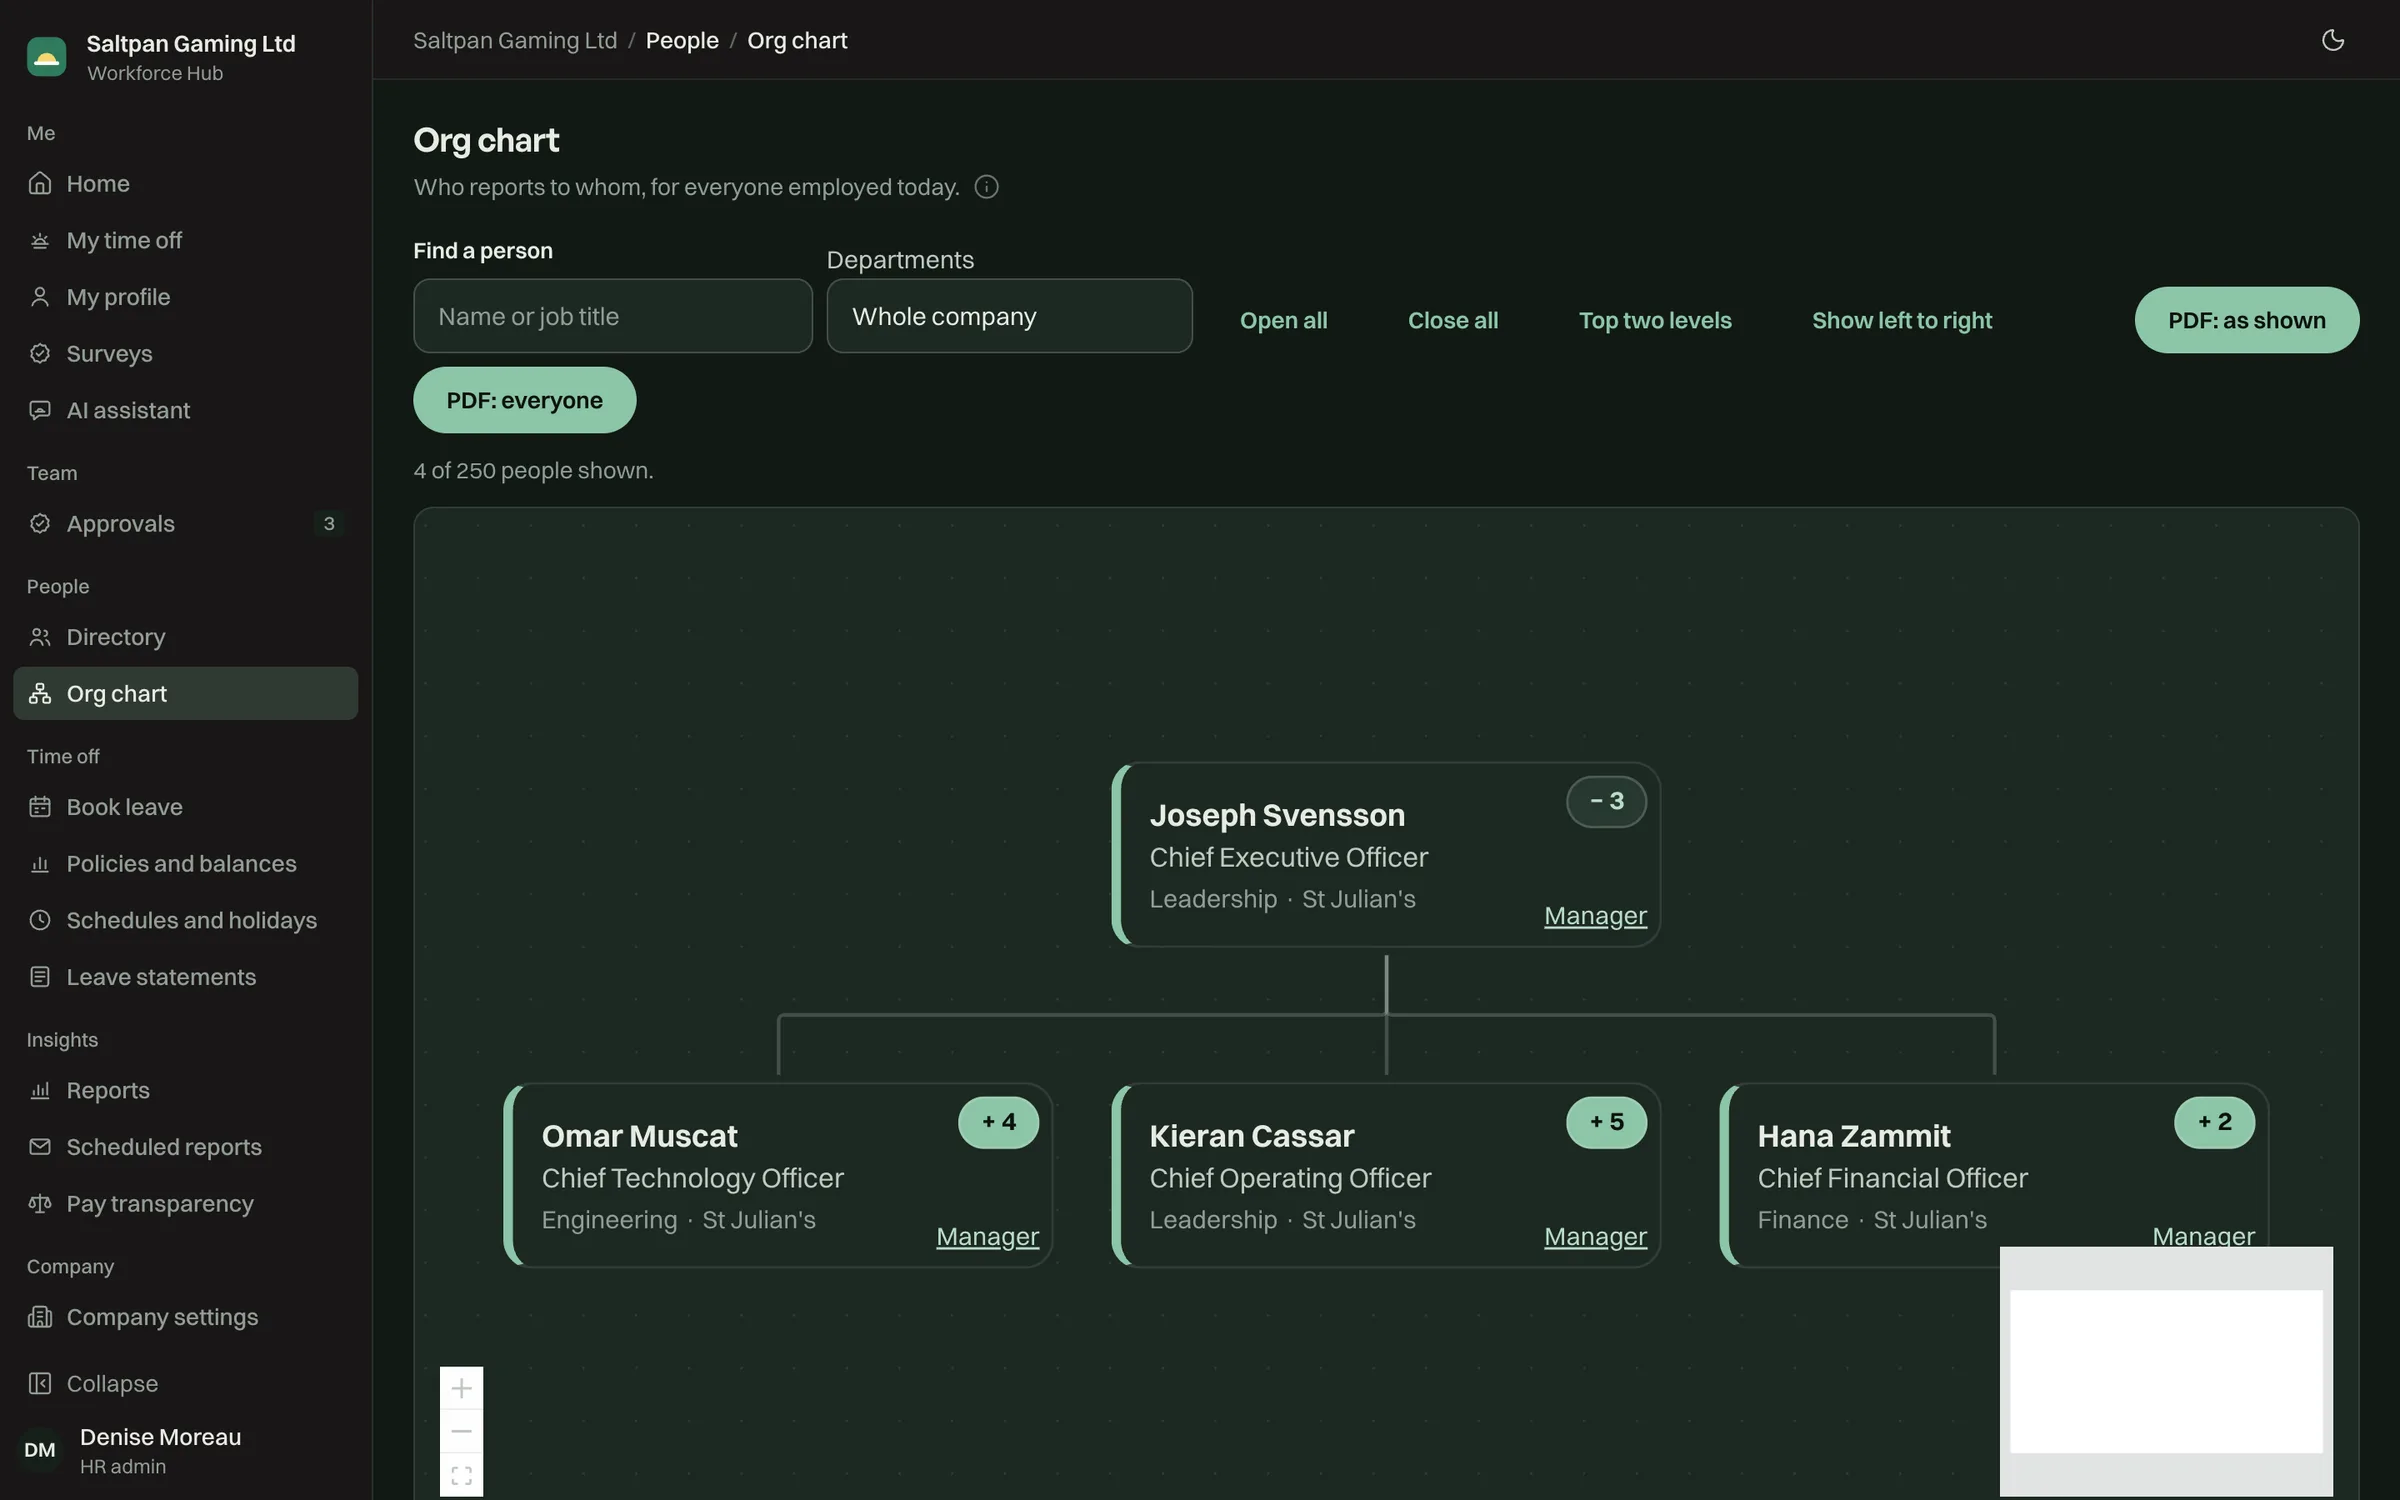Collapse the sidebar
This screenshot has height=1500, width=2400.
[186, 1384]
